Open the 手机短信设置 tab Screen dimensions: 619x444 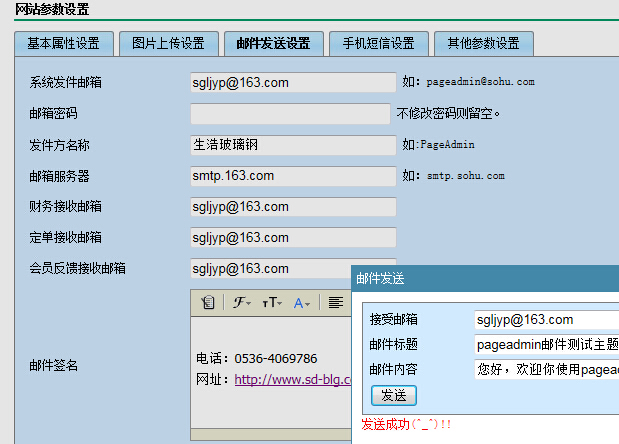[x=378, y=44]
